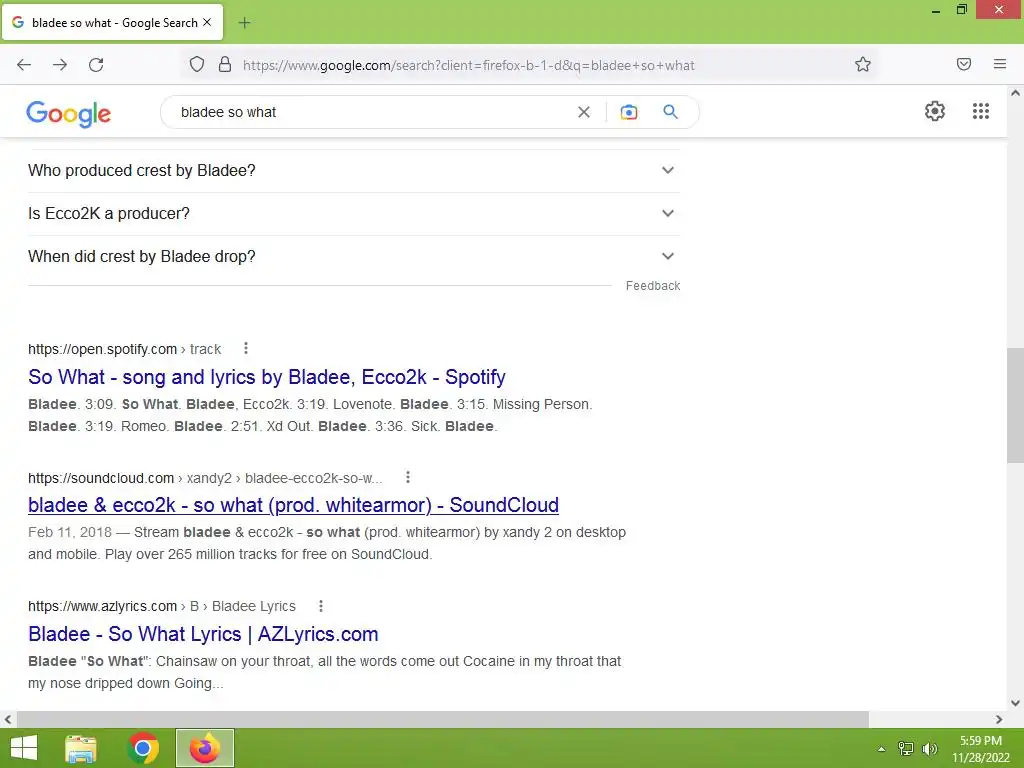Click the Feedback link
The width and height of the screenshot is (1024, 768).
(652, 286)
